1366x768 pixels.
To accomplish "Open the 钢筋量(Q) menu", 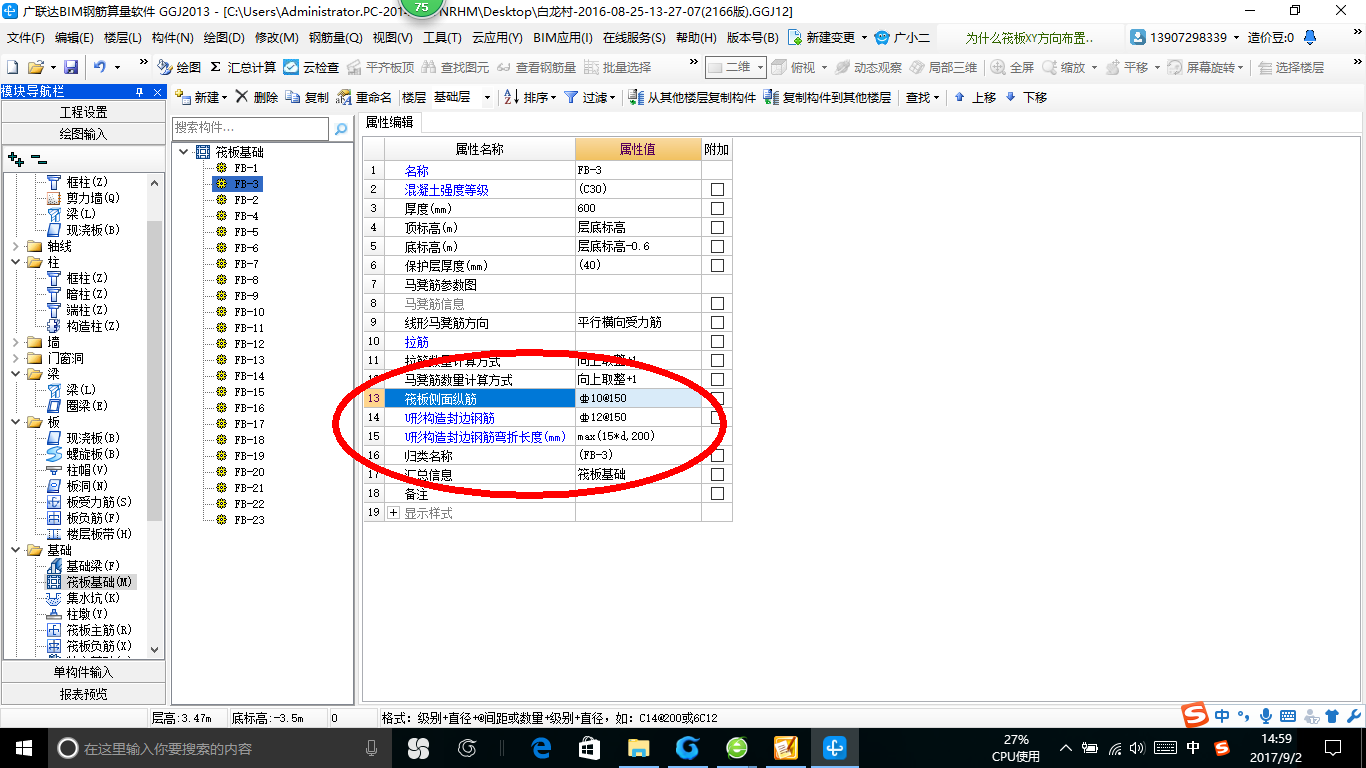I will click(x=335, y=38).
